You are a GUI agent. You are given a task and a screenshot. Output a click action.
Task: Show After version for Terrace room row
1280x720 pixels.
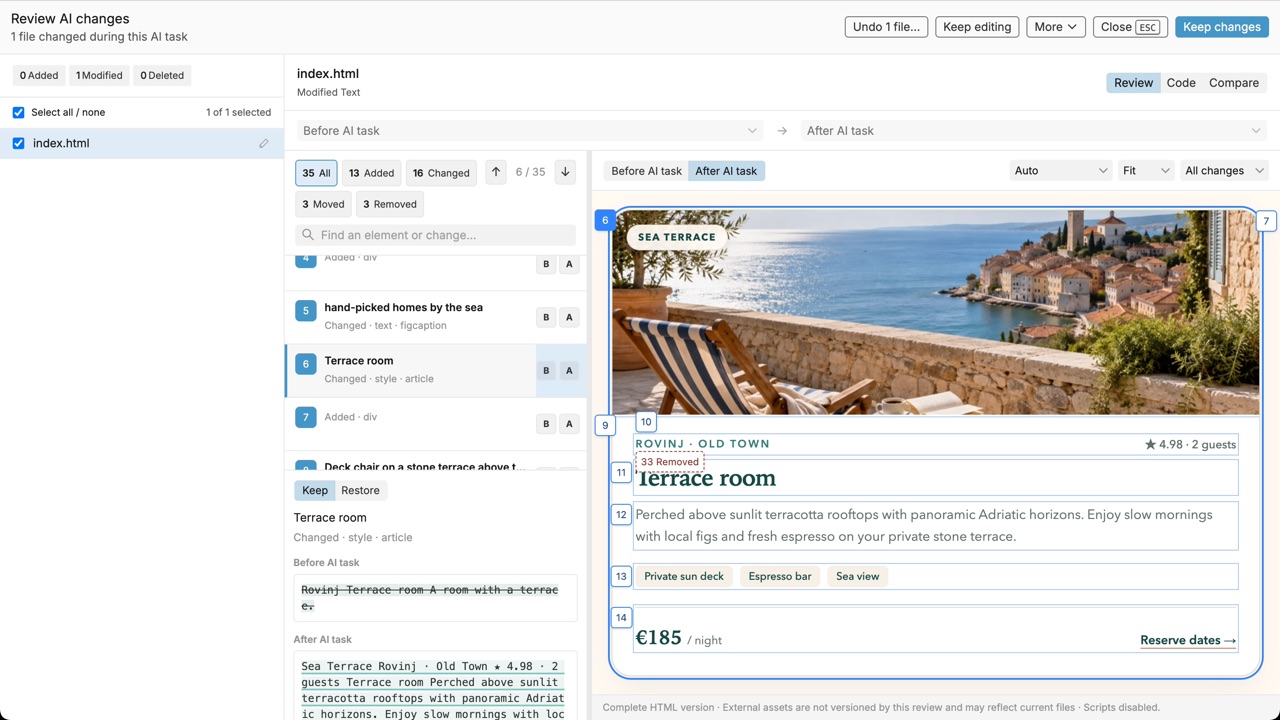pos(569,370)
